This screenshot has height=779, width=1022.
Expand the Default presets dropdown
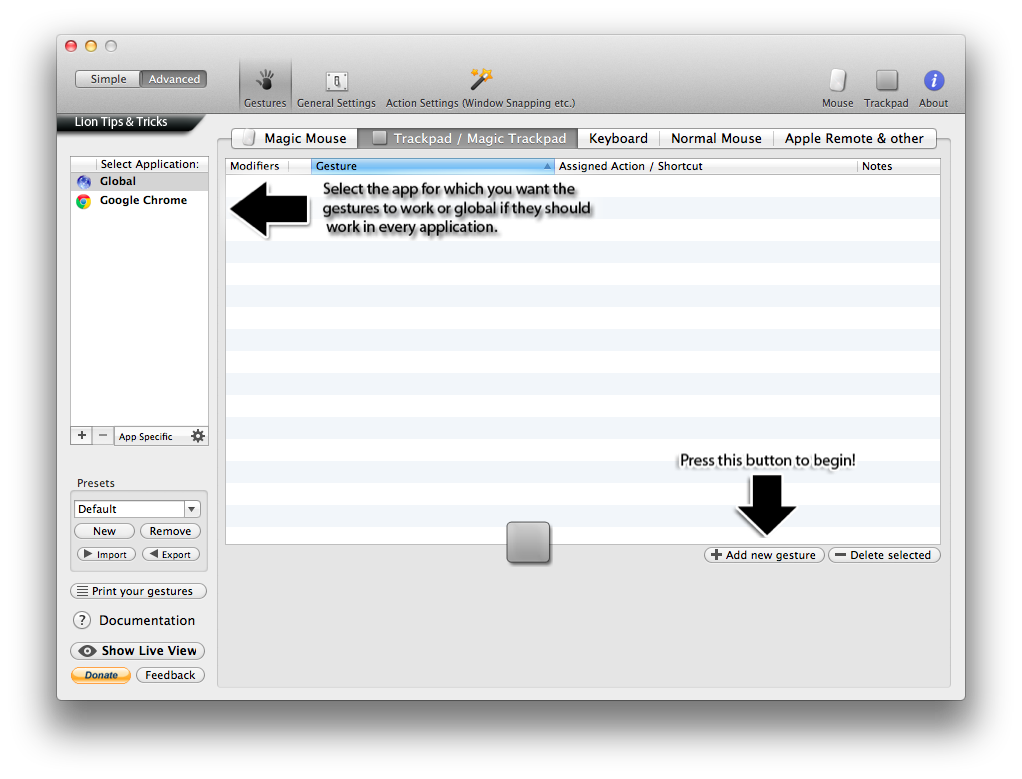pos(192,509)
